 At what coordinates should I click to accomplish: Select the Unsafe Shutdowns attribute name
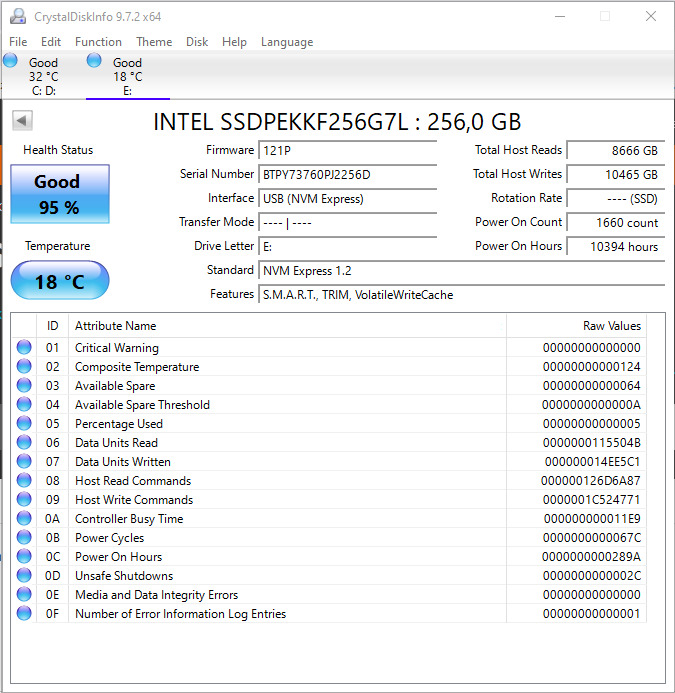pos(124,576)
